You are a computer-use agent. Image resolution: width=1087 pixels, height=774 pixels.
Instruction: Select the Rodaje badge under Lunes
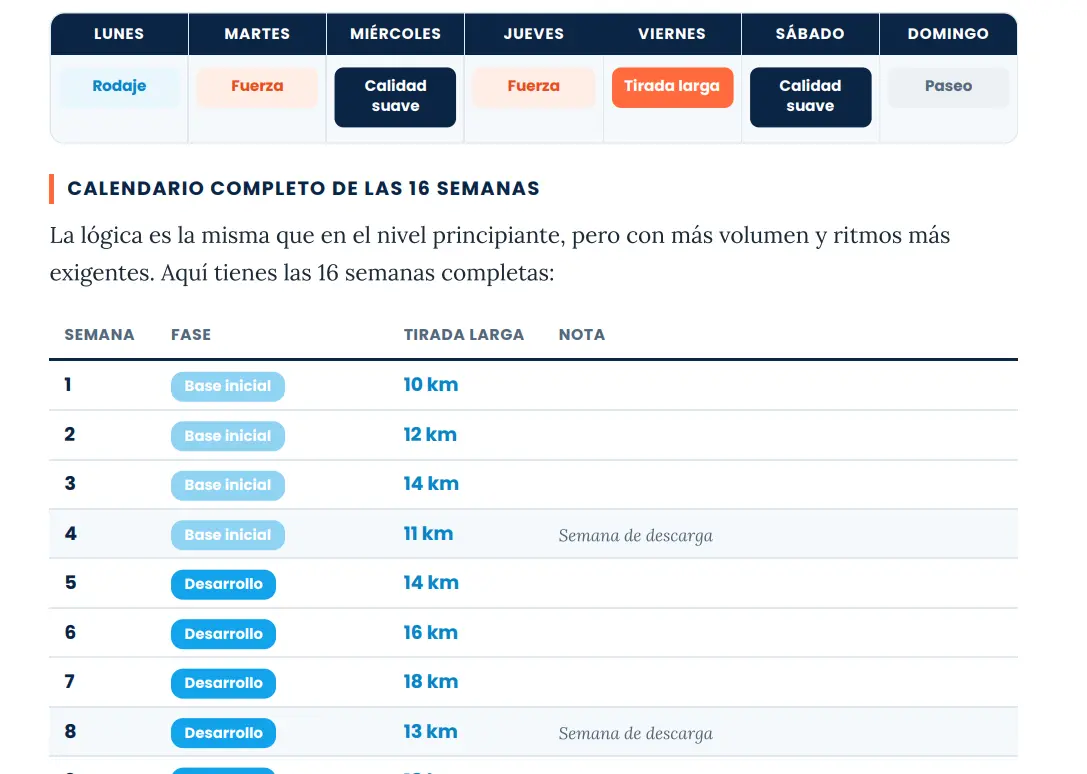119,87
